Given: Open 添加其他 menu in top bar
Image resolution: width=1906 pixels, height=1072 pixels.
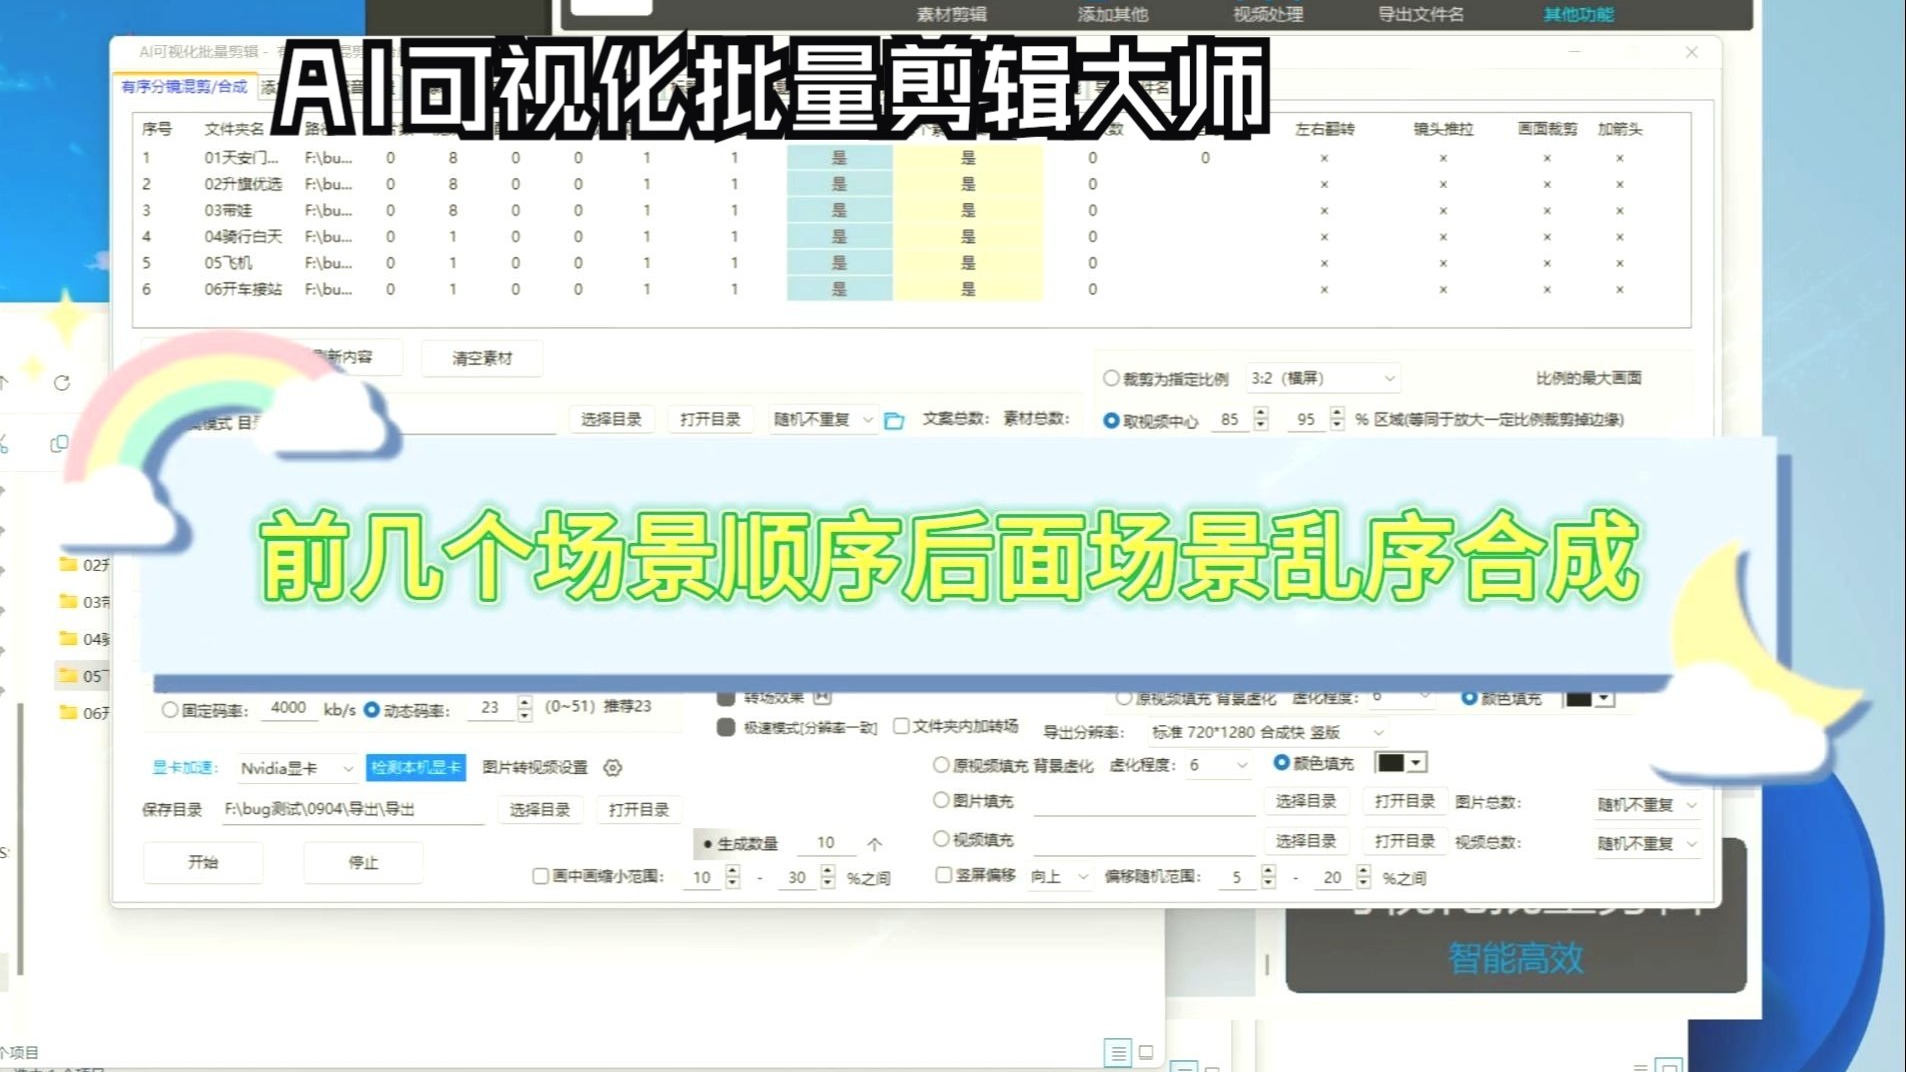Looking at the screenshot, I should 1112,14.
